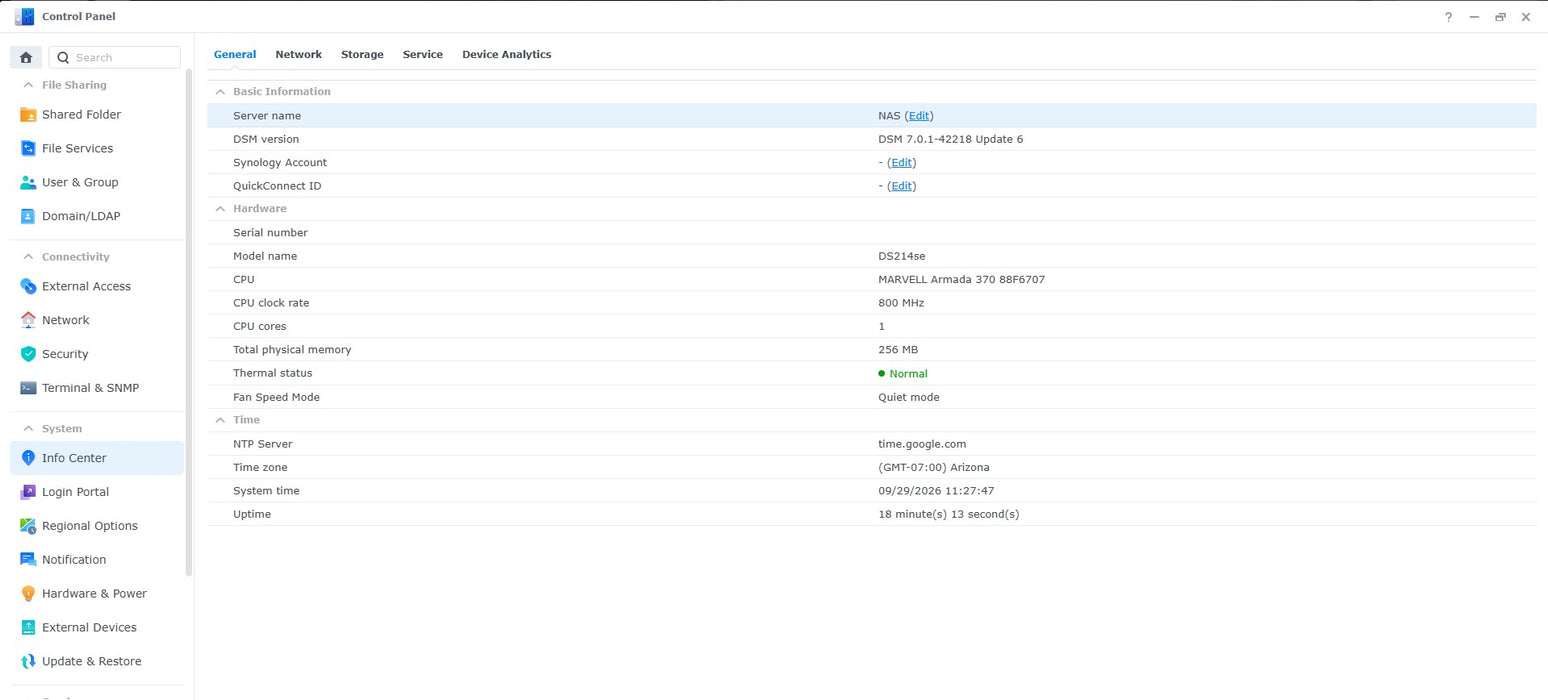The height and width of the screenshot is (700, 1548).
Task: Select Quiet mode fan value
Action: [x=909, y=398]
